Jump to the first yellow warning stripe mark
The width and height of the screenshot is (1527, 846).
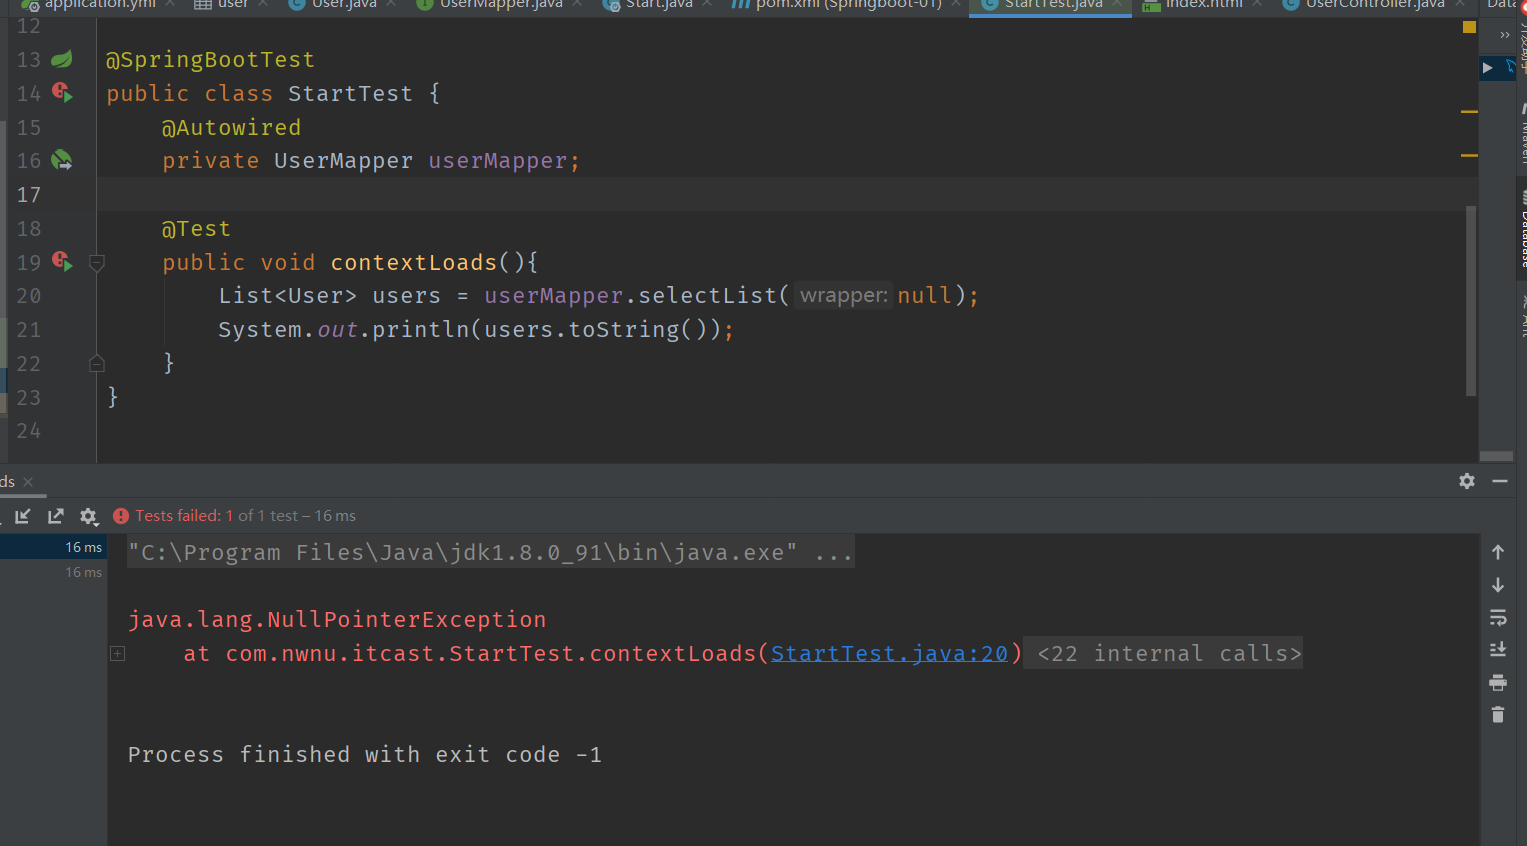[1469, 111]
